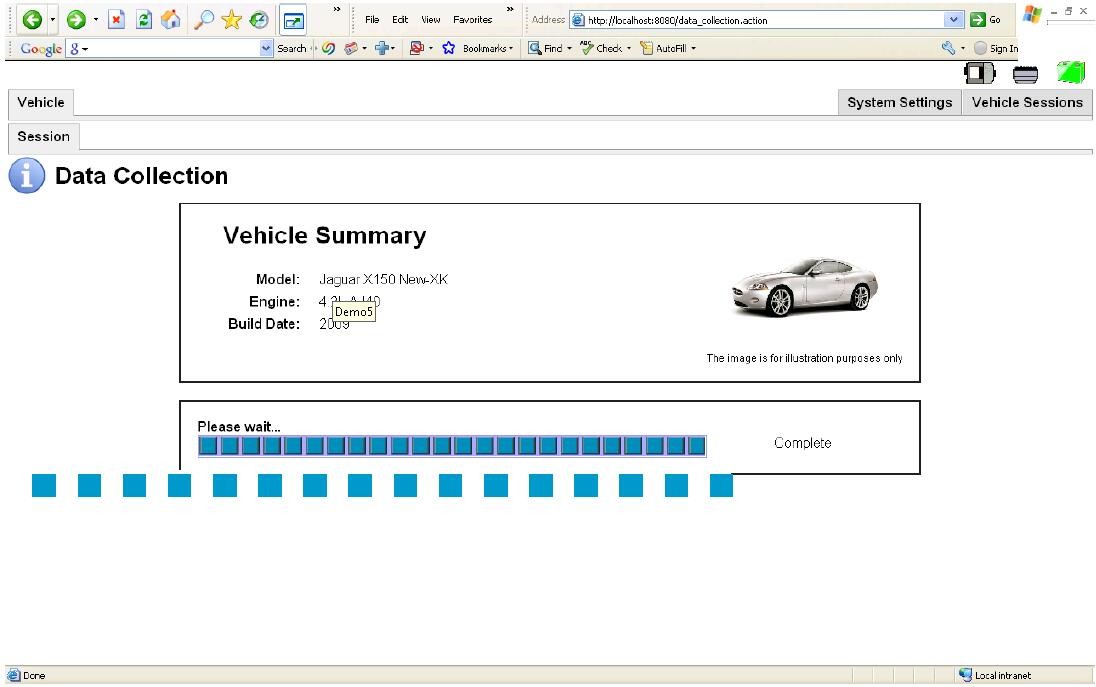Click the Refresh page icon

coord(144,20)
